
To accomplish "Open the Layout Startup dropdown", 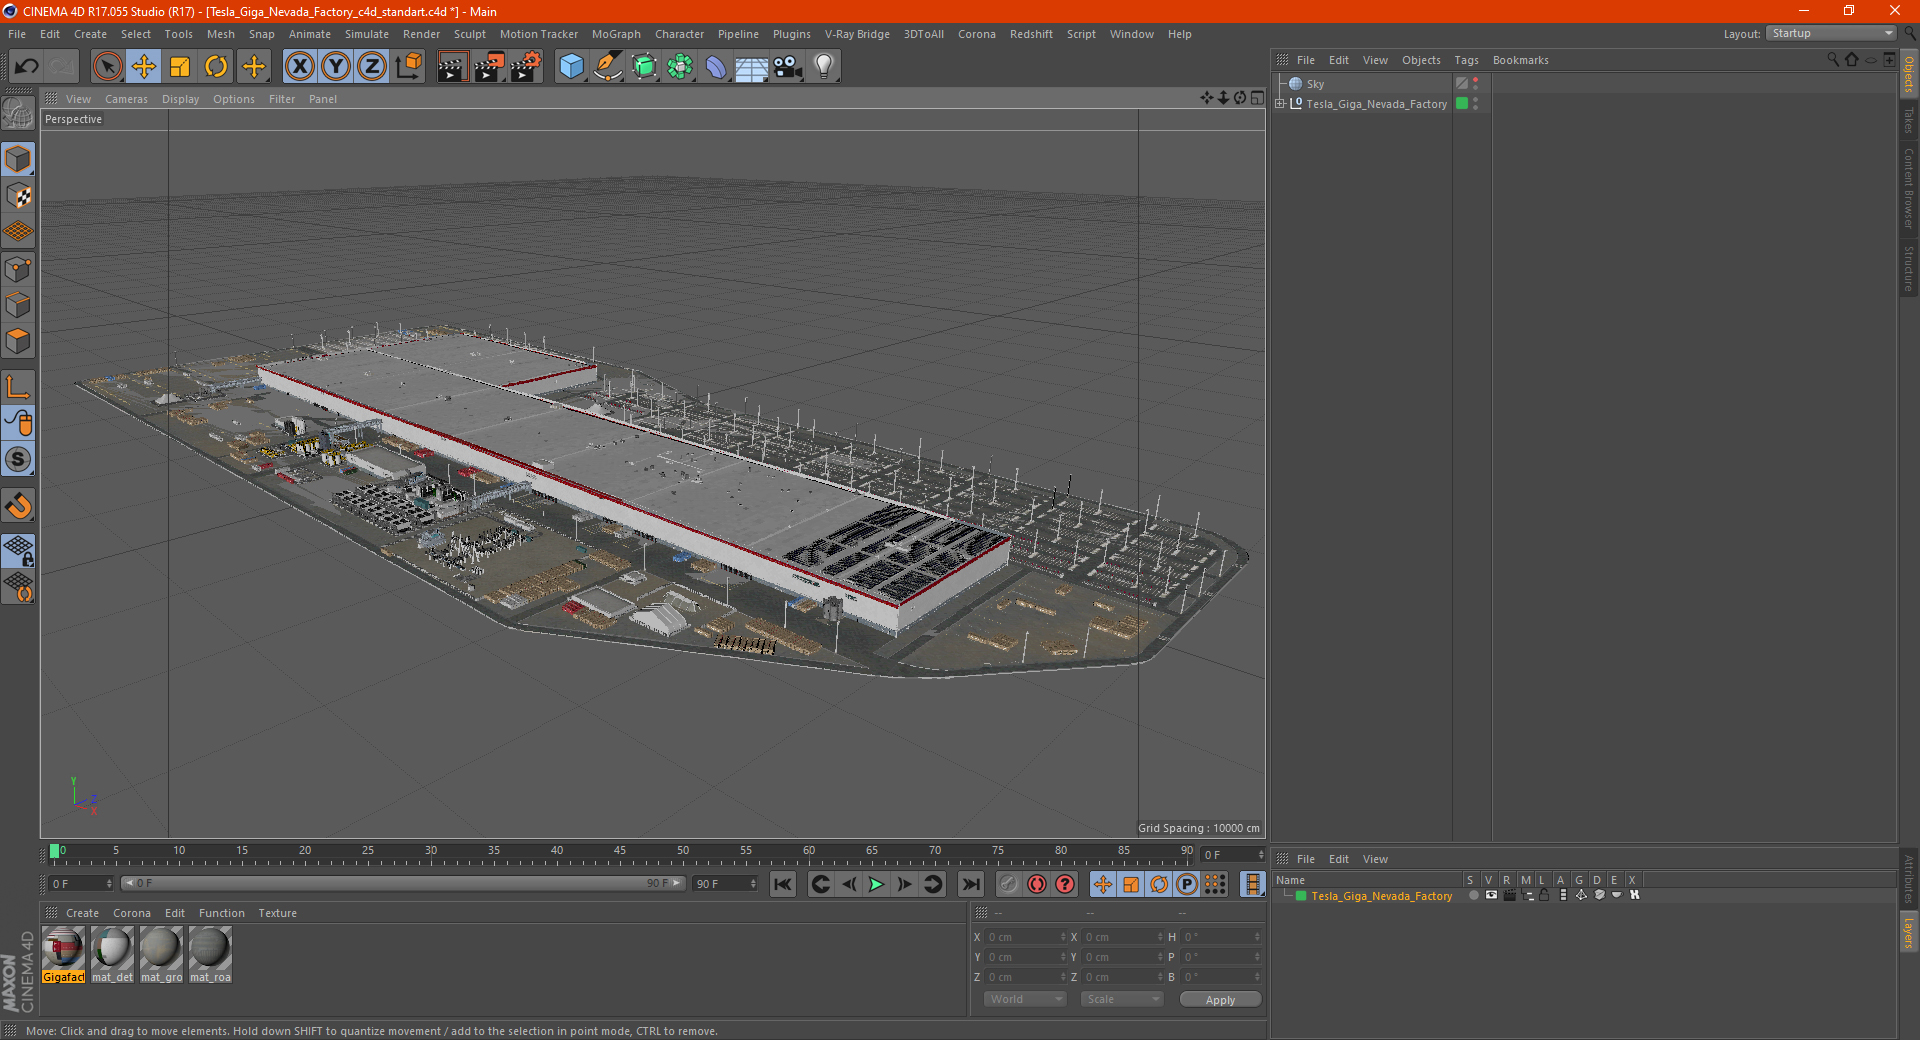I will (x=1832, y=33).
